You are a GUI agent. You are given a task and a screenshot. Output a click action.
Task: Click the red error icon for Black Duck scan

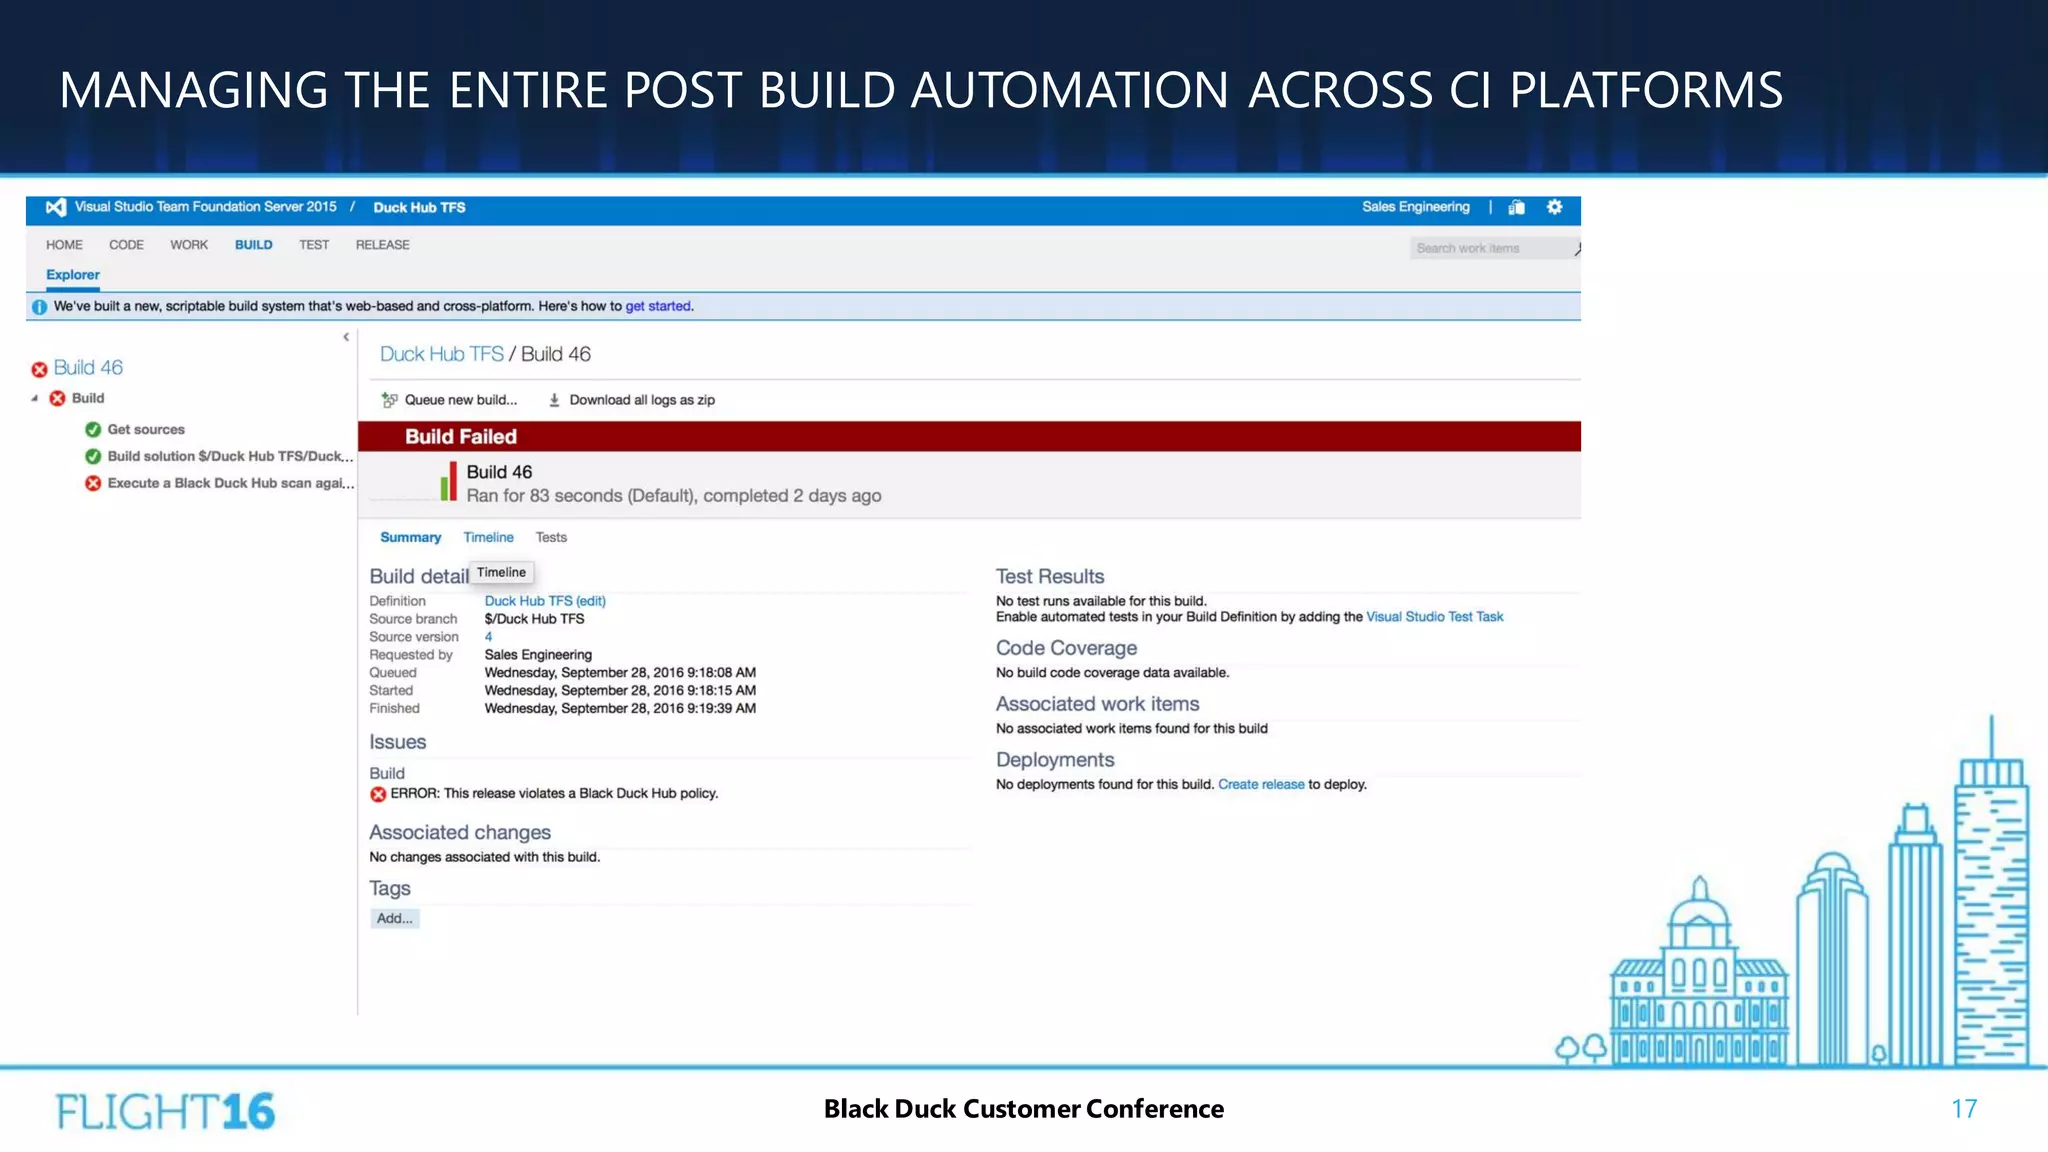(x=93, y=483)
